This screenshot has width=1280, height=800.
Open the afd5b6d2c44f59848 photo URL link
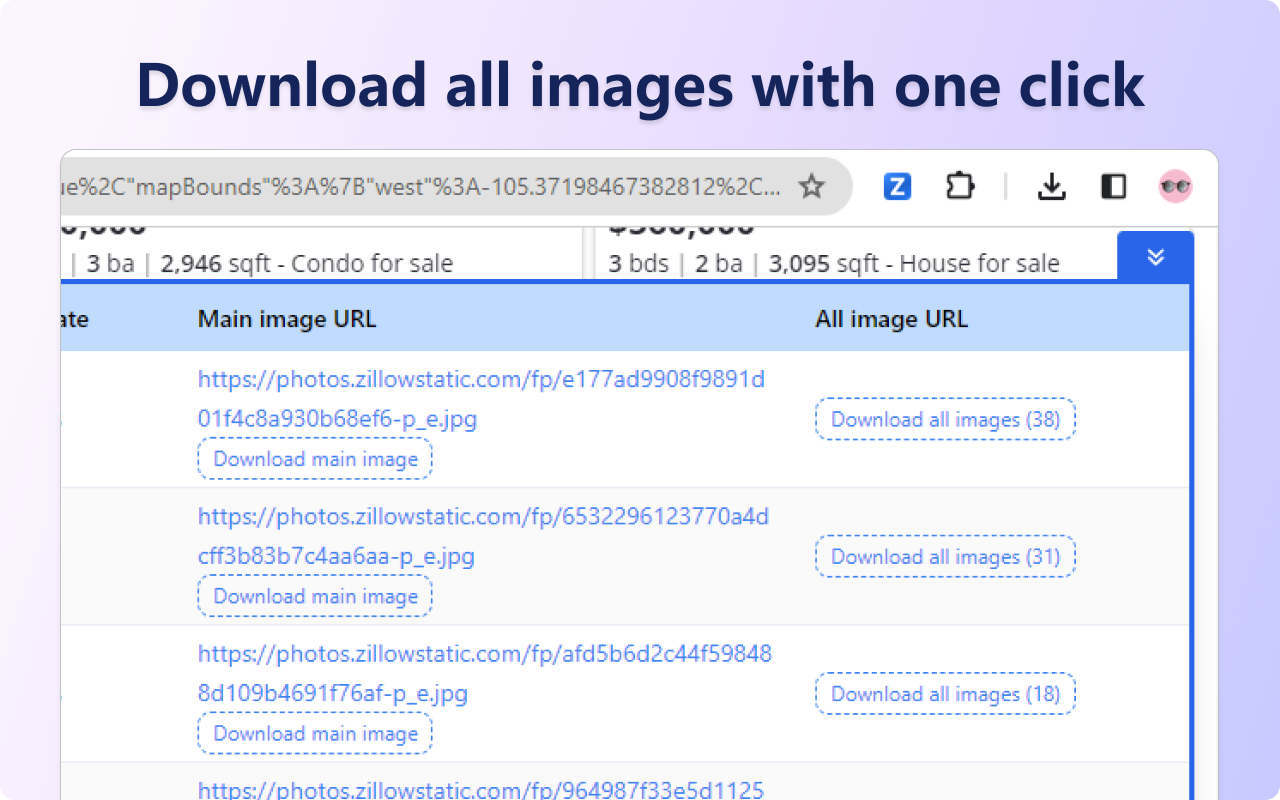click(x=485, y=673)
